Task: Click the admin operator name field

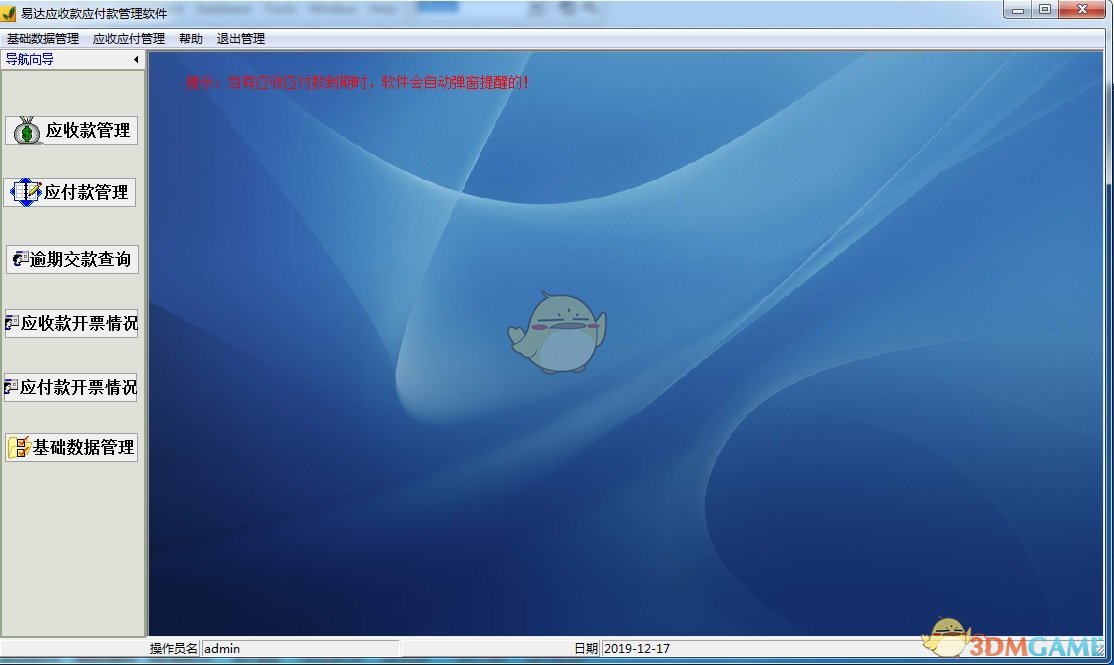Action: pos(300,649)
